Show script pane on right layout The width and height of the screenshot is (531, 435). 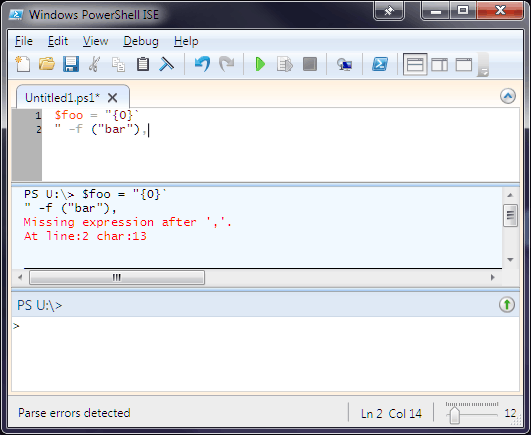(440, 64)
